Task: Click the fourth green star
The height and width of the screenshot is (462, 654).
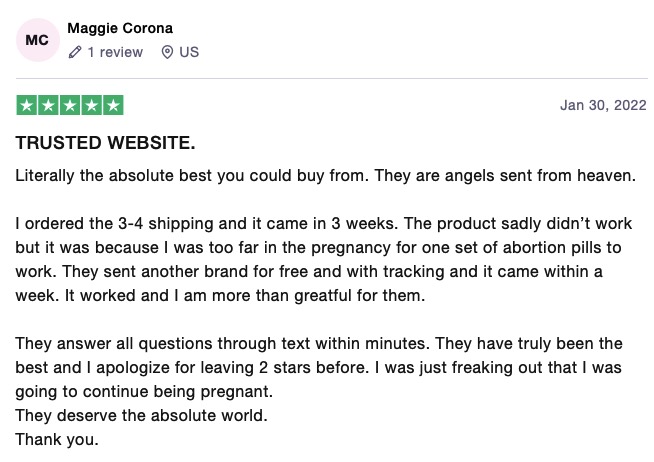Action: coord(92,105)
